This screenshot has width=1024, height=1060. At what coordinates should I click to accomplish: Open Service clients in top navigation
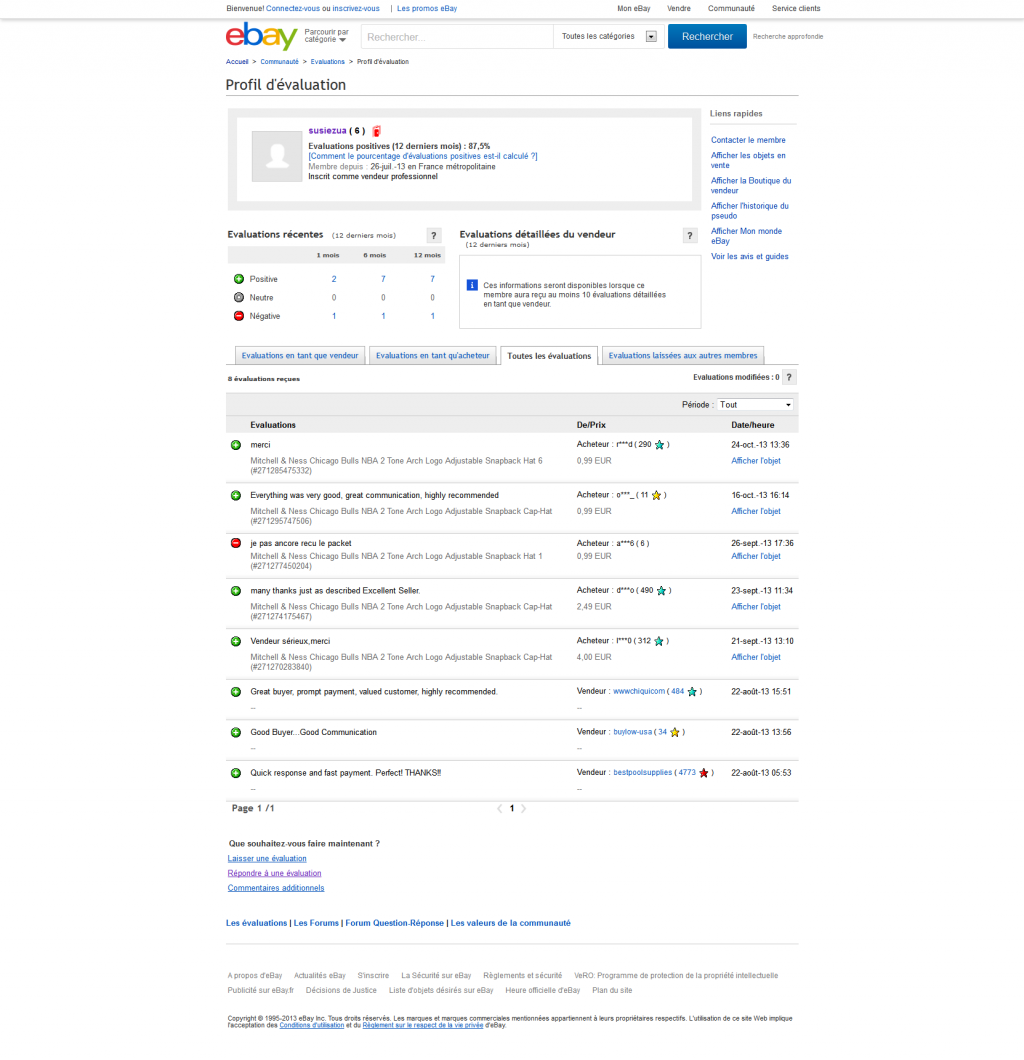tap(796, 9)
